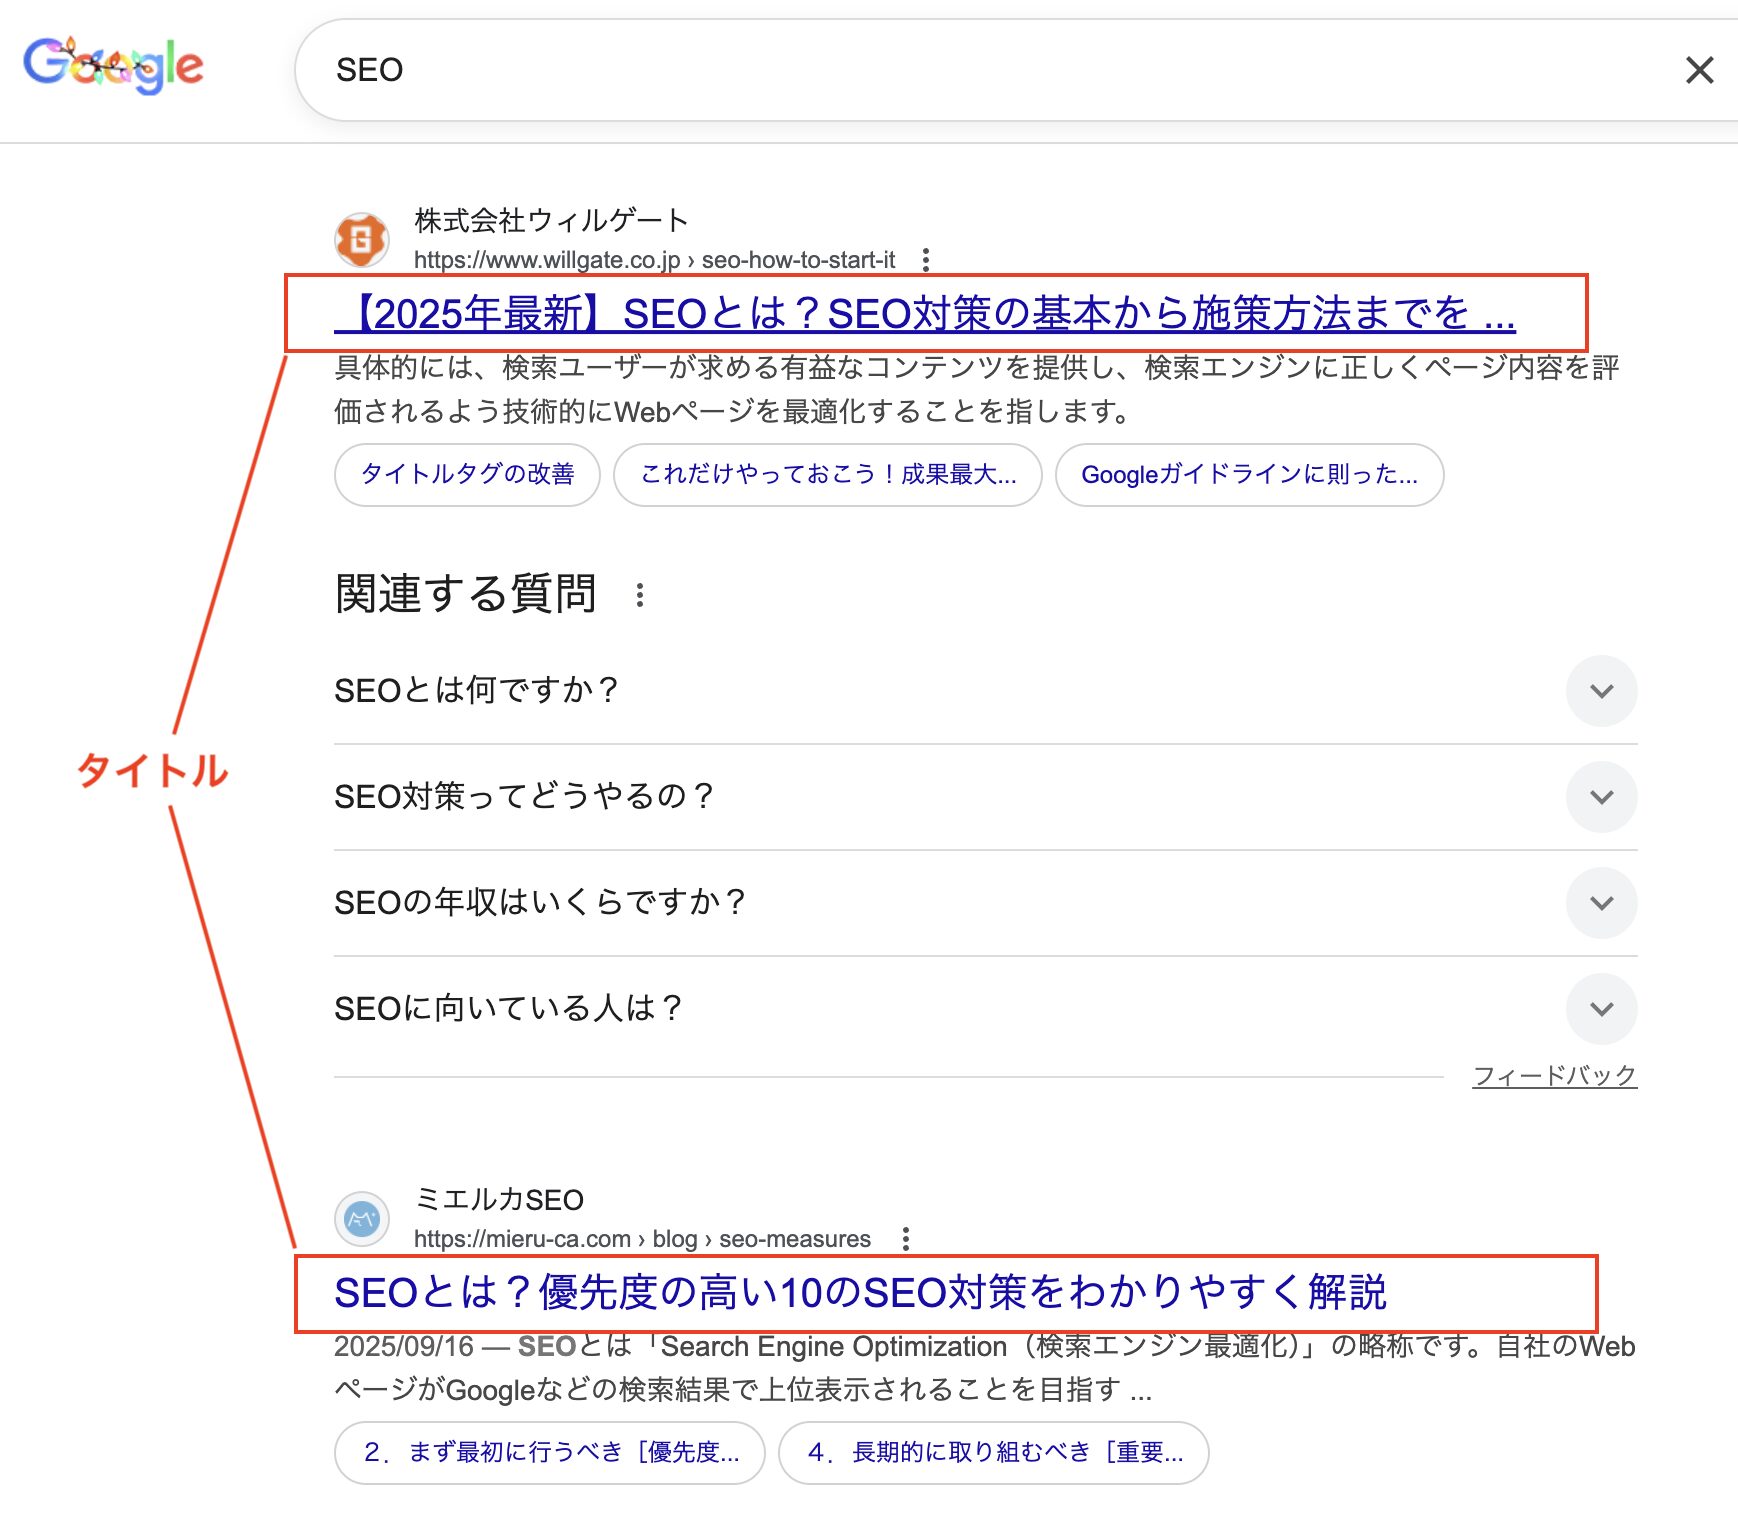Open three-dot menu next to 関連する質問
The image size is (1738, 1524).
(640, 595)
